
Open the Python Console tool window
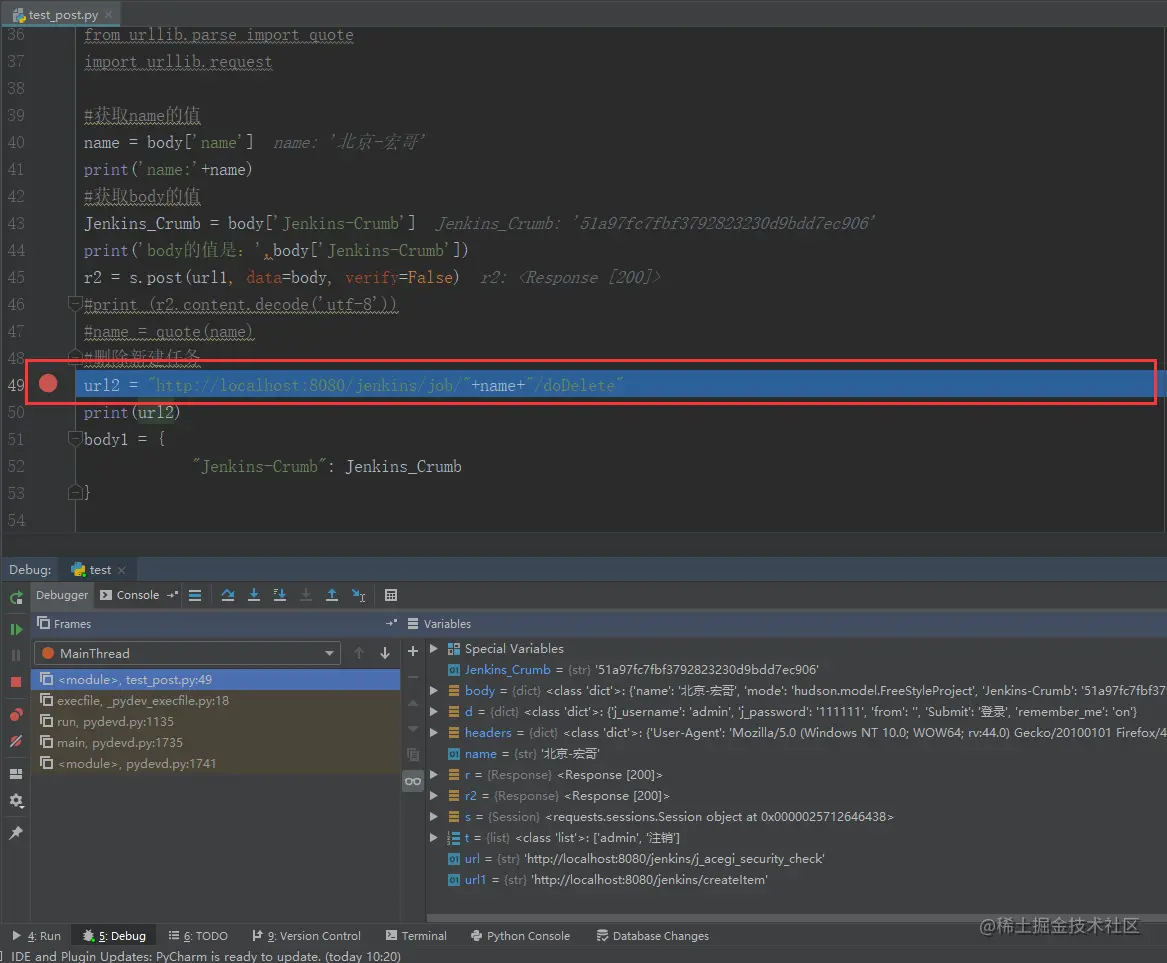[520, 936]
